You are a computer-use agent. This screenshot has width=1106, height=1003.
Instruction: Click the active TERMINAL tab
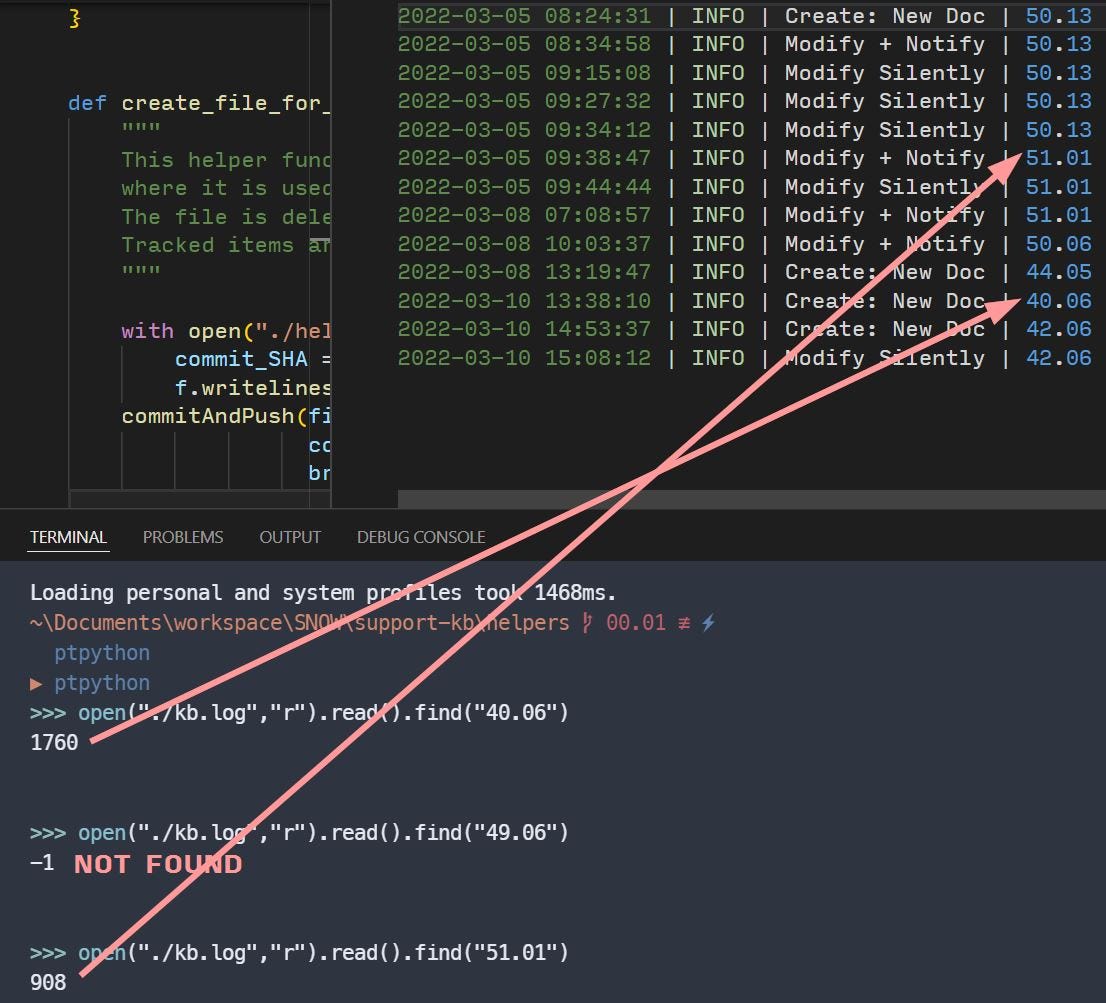click(67, 537)
